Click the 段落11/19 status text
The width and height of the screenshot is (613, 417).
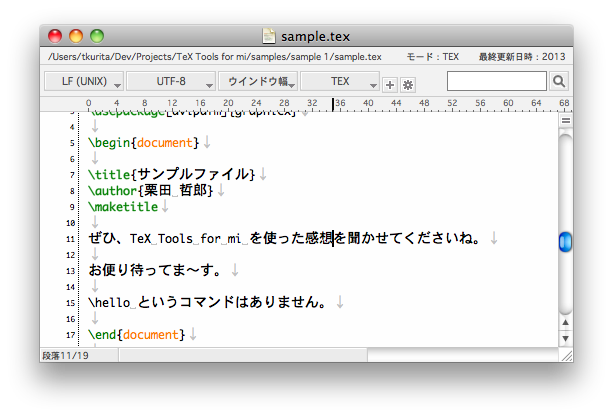click(x=65, y=356)
